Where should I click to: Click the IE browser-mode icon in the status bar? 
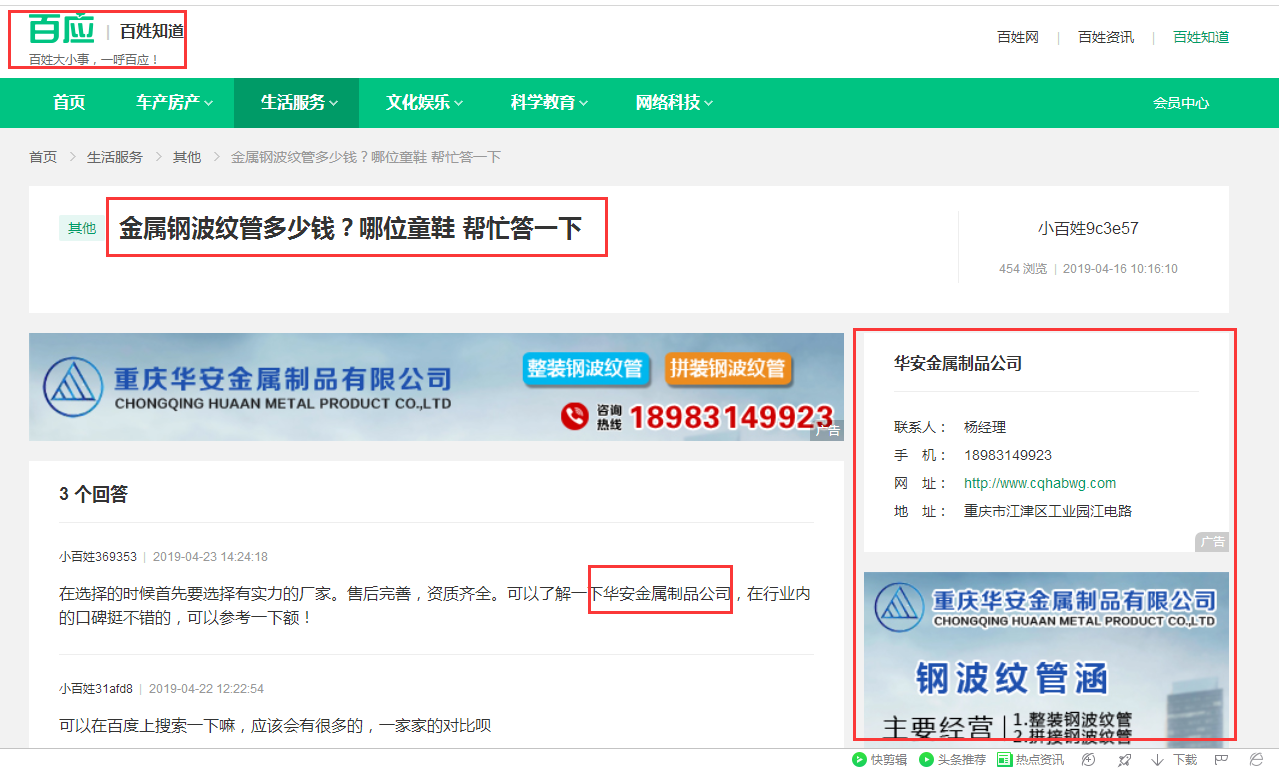tap(1256, 760)
